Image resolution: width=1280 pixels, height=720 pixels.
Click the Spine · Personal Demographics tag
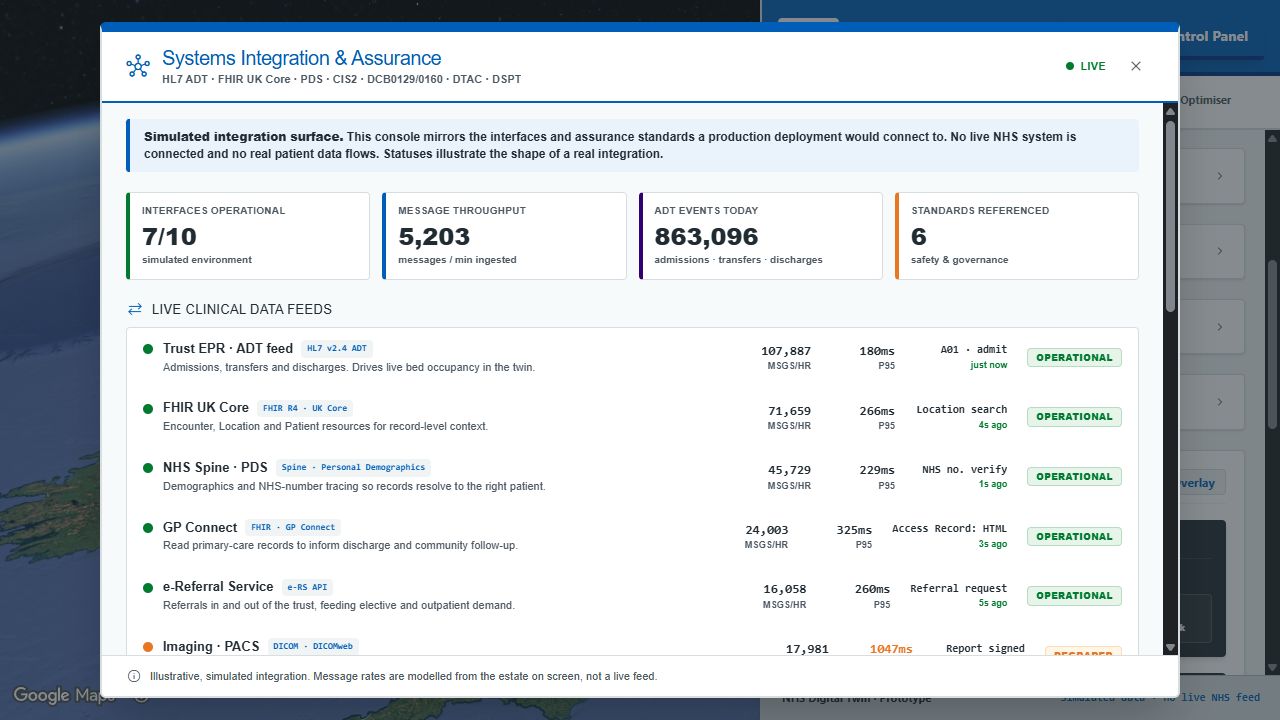pos(353,467)
